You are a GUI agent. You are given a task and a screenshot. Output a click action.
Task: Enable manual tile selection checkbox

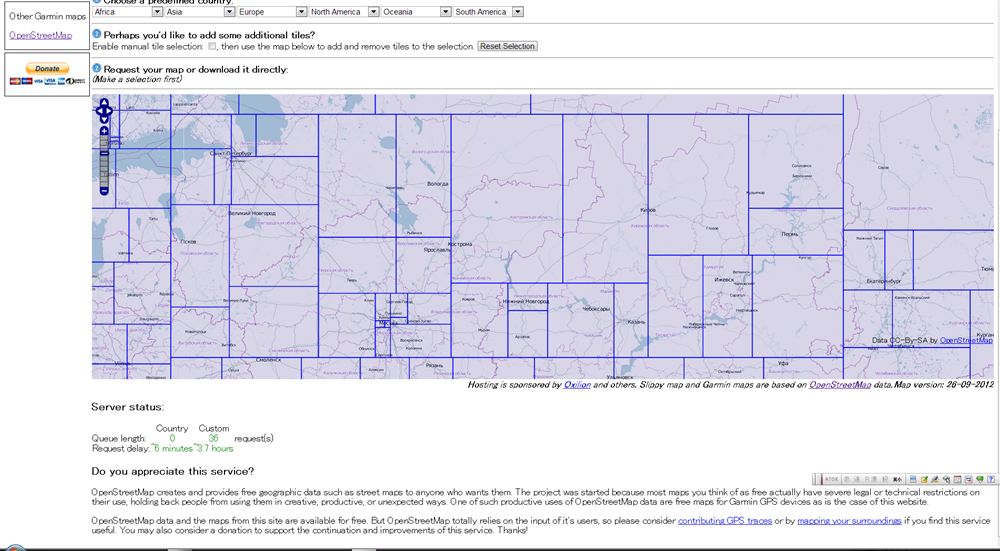click(x=212, y=46)
